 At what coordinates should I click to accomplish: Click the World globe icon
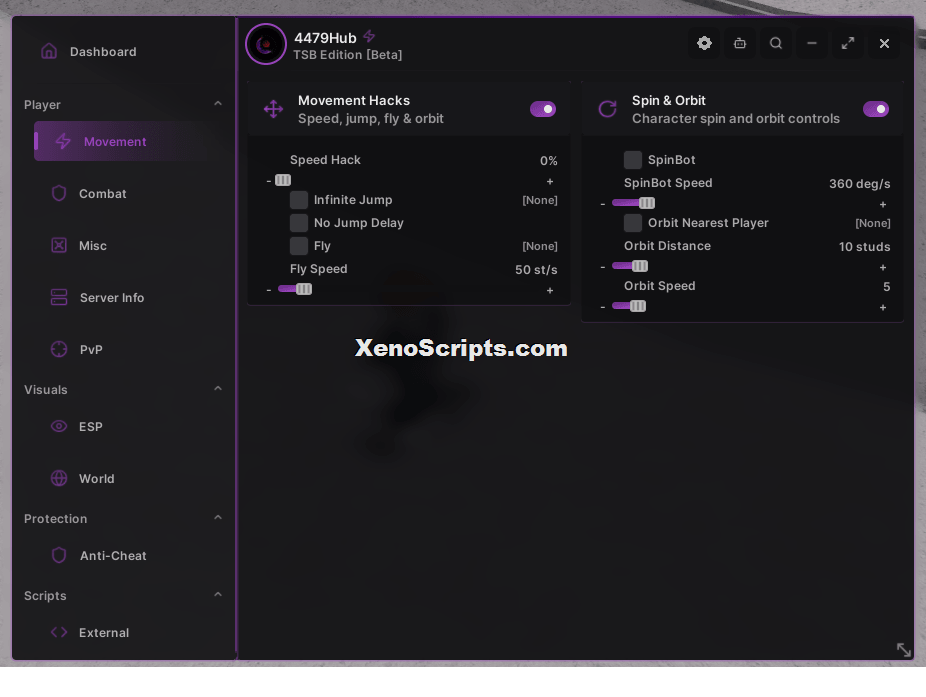(59, 478)
